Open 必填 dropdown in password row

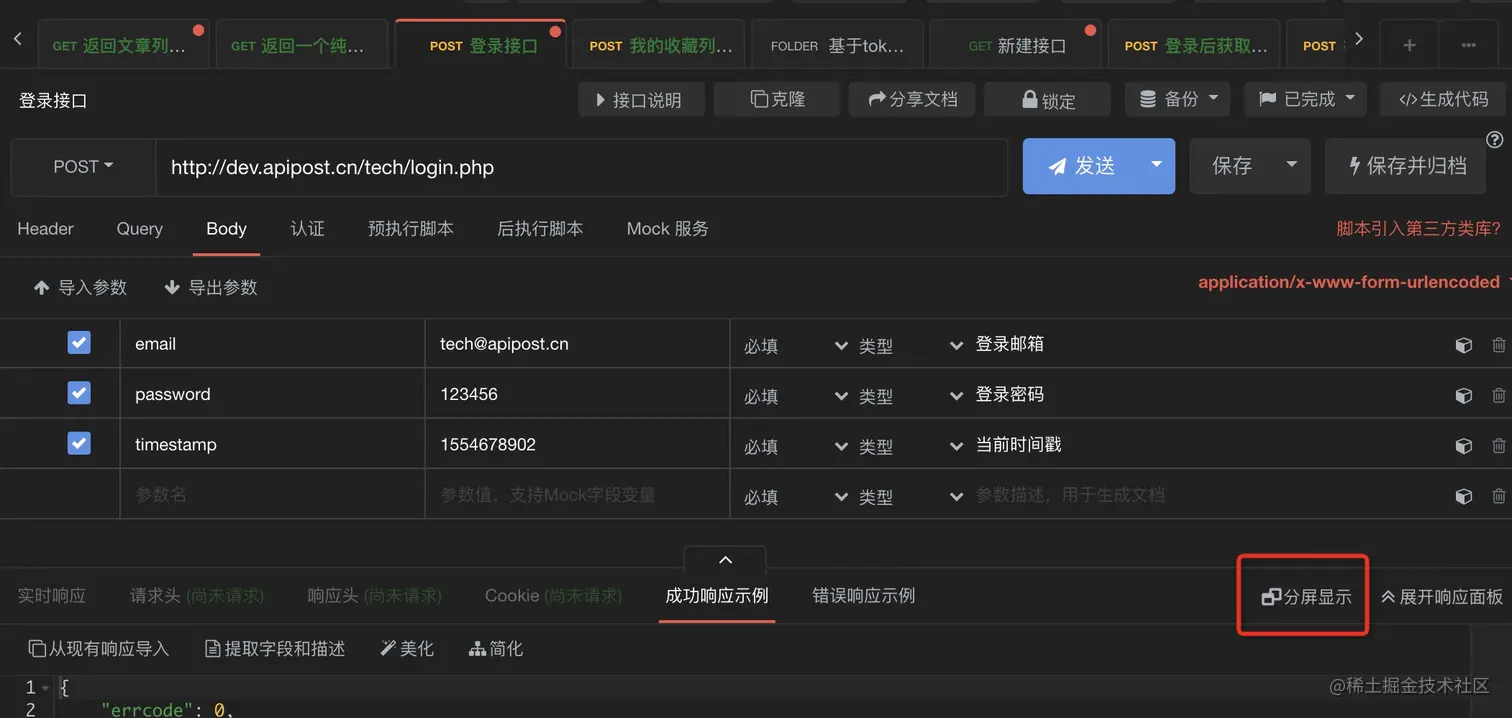click(x=795, y=396)
